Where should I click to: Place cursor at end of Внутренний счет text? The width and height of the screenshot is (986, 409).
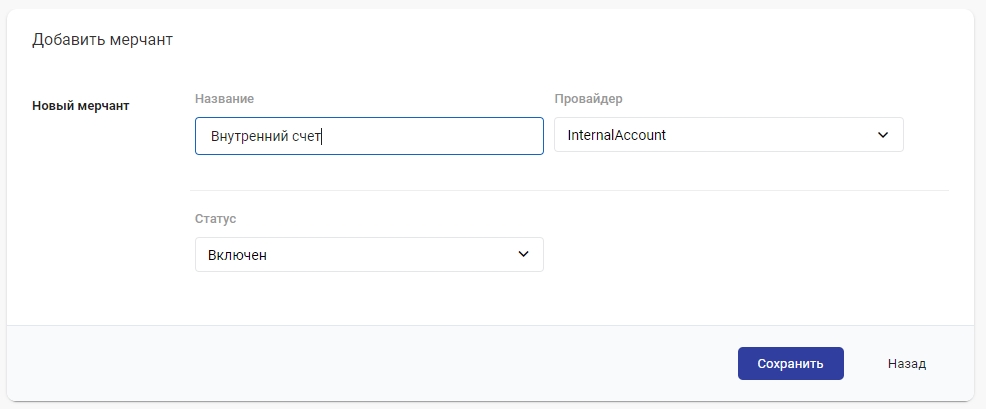322,136
